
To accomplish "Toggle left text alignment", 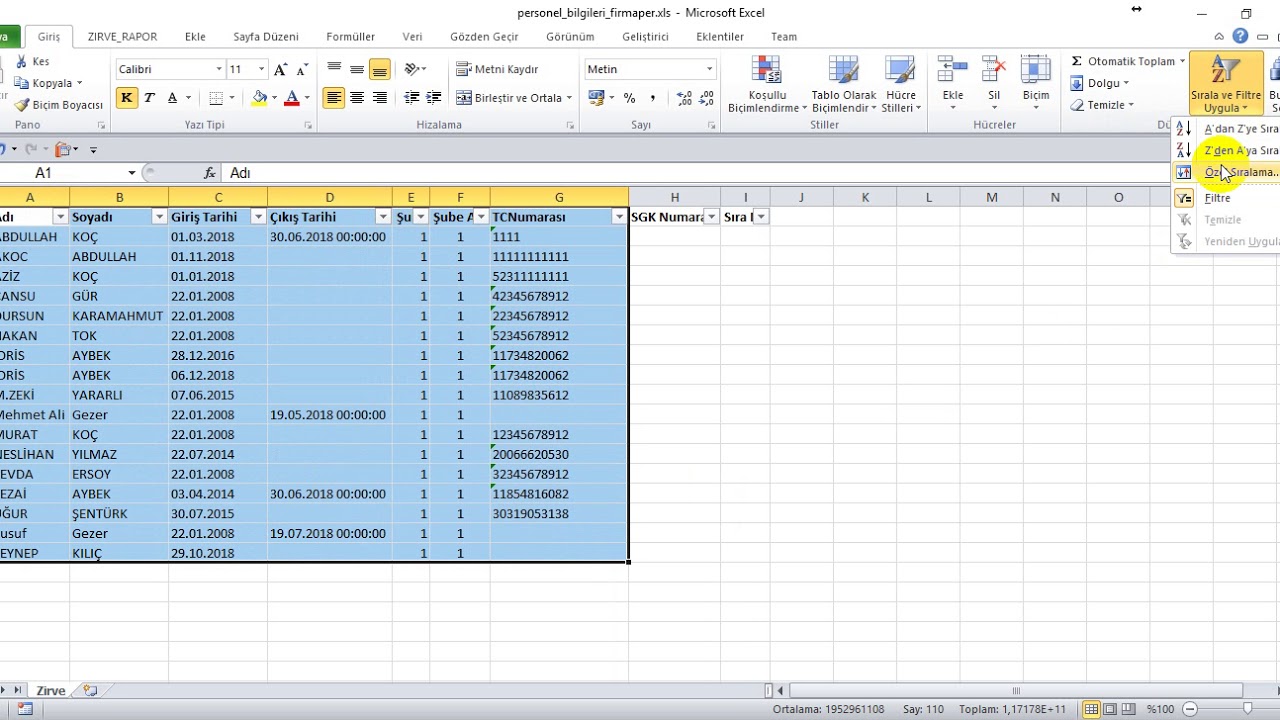I will pyautogui.click(x=334, y=98).
